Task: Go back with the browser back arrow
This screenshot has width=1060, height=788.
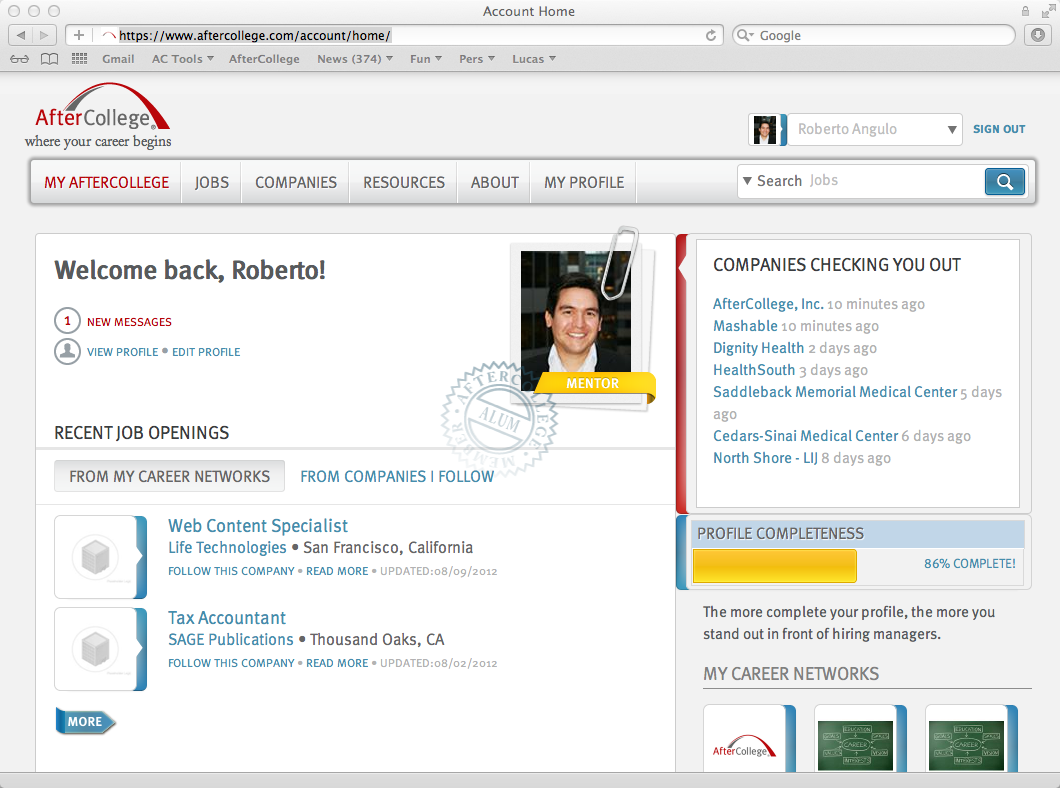Action: click(x=21, y=35)
